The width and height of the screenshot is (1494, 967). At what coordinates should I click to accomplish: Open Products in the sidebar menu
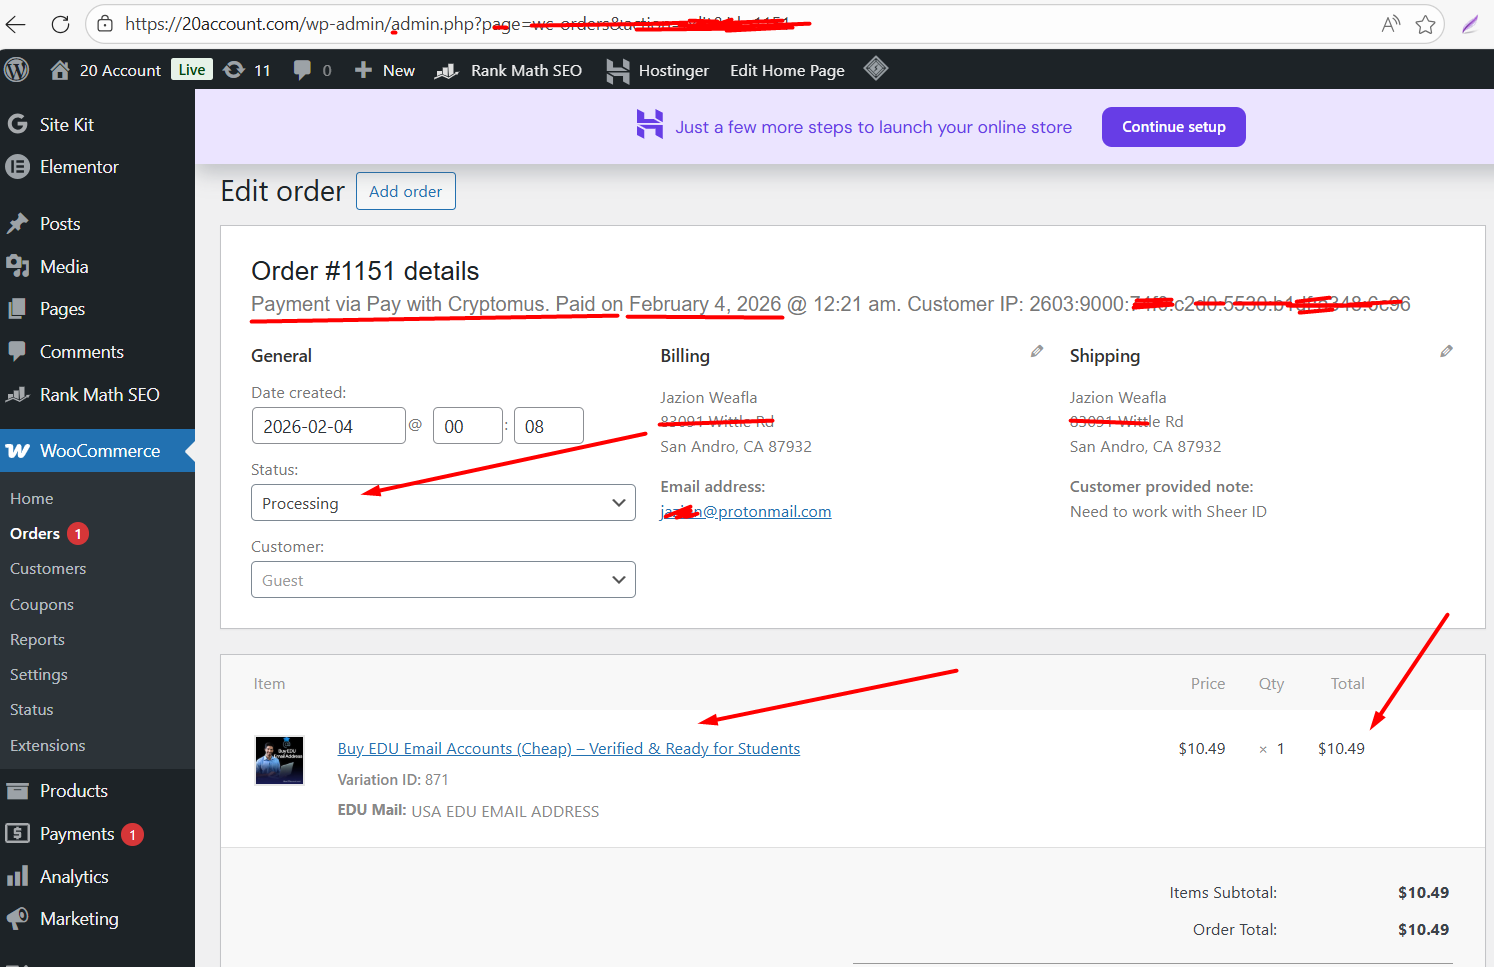click(x=73, y=791)
